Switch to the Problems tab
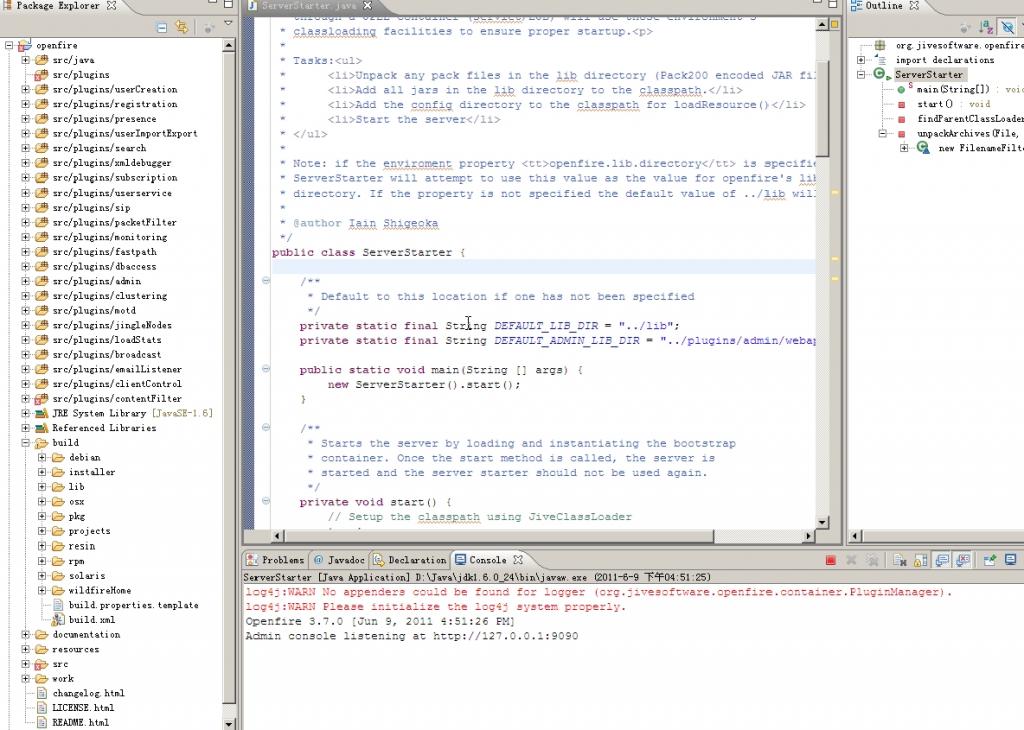Image resolution: width=1024 pixels, height=730 pixels. pos(282,560)
